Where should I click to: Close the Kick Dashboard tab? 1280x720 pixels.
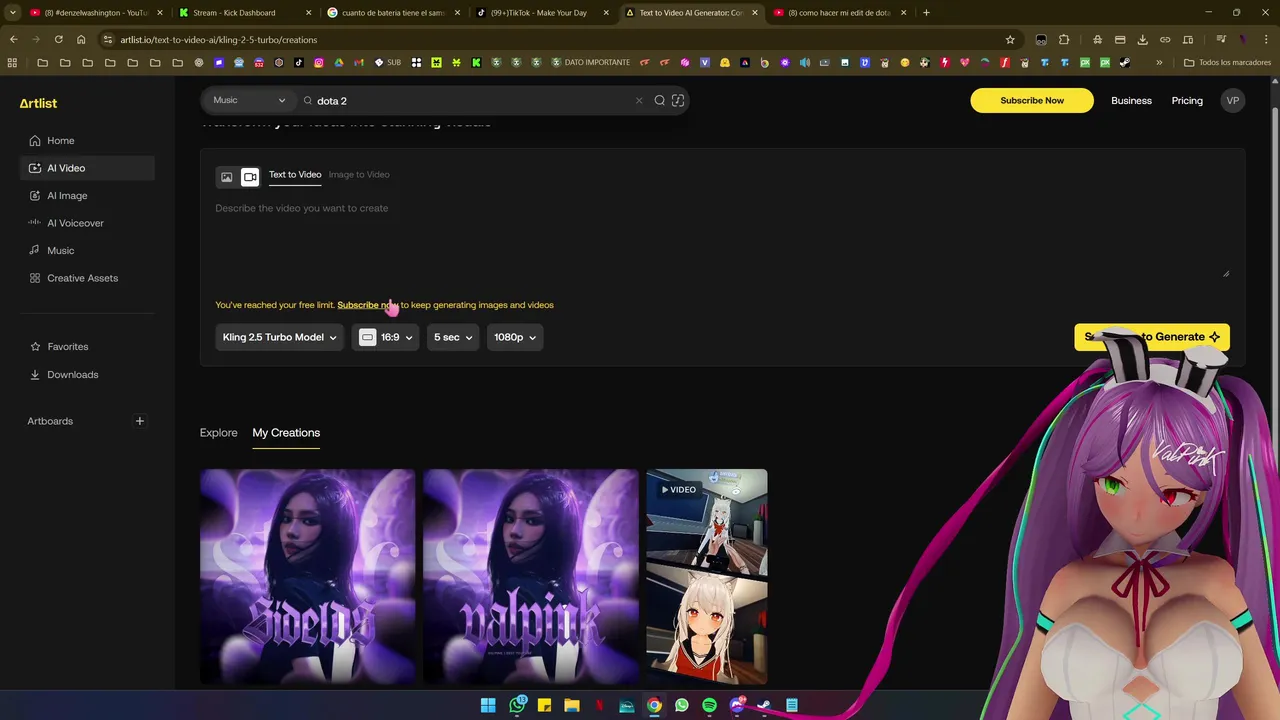click(x=308, y=13)
